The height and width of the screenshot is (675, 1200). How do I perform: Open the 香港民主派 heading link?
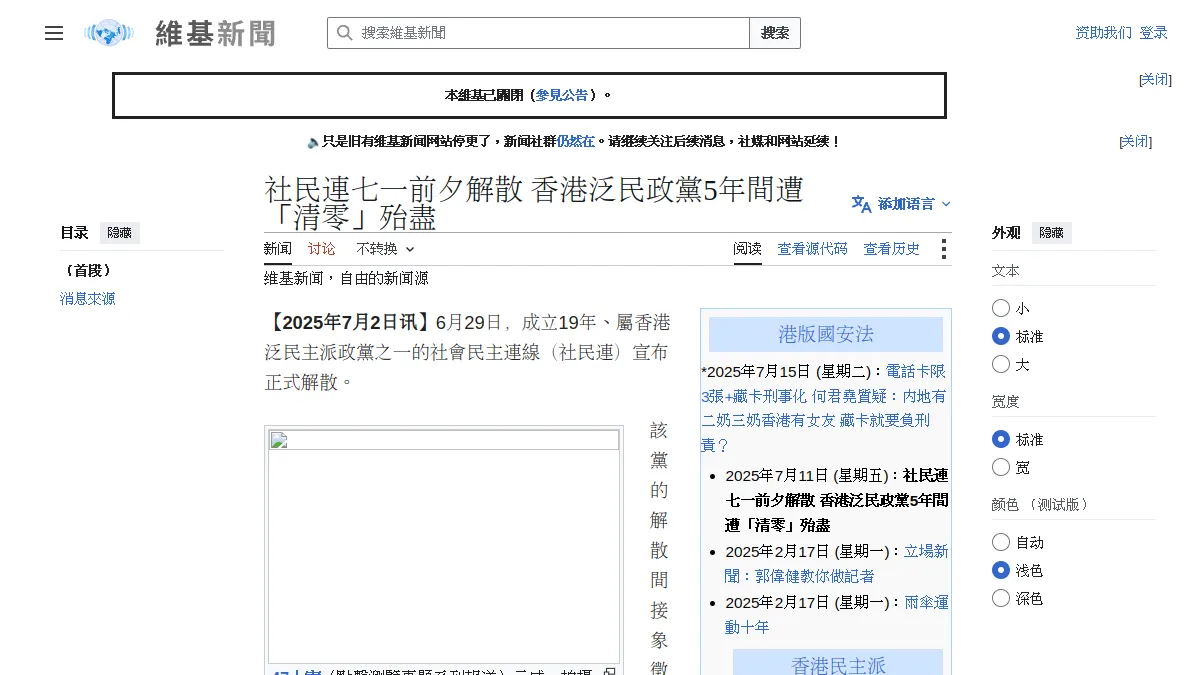point(838,665)
